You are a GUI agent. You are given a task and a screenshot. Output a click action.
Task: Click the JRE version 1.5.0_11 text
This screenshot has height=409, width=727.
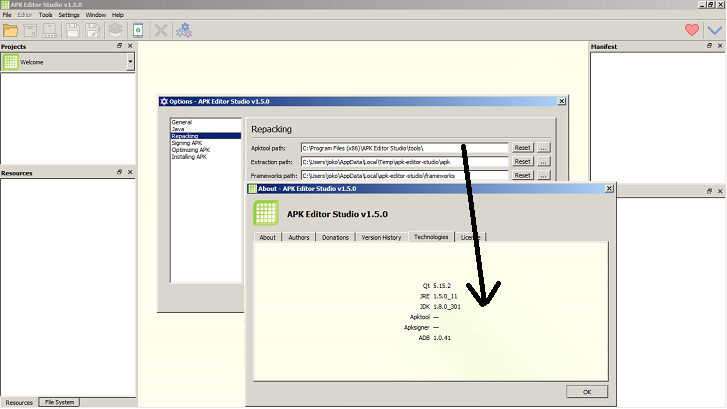click(445, 296)
